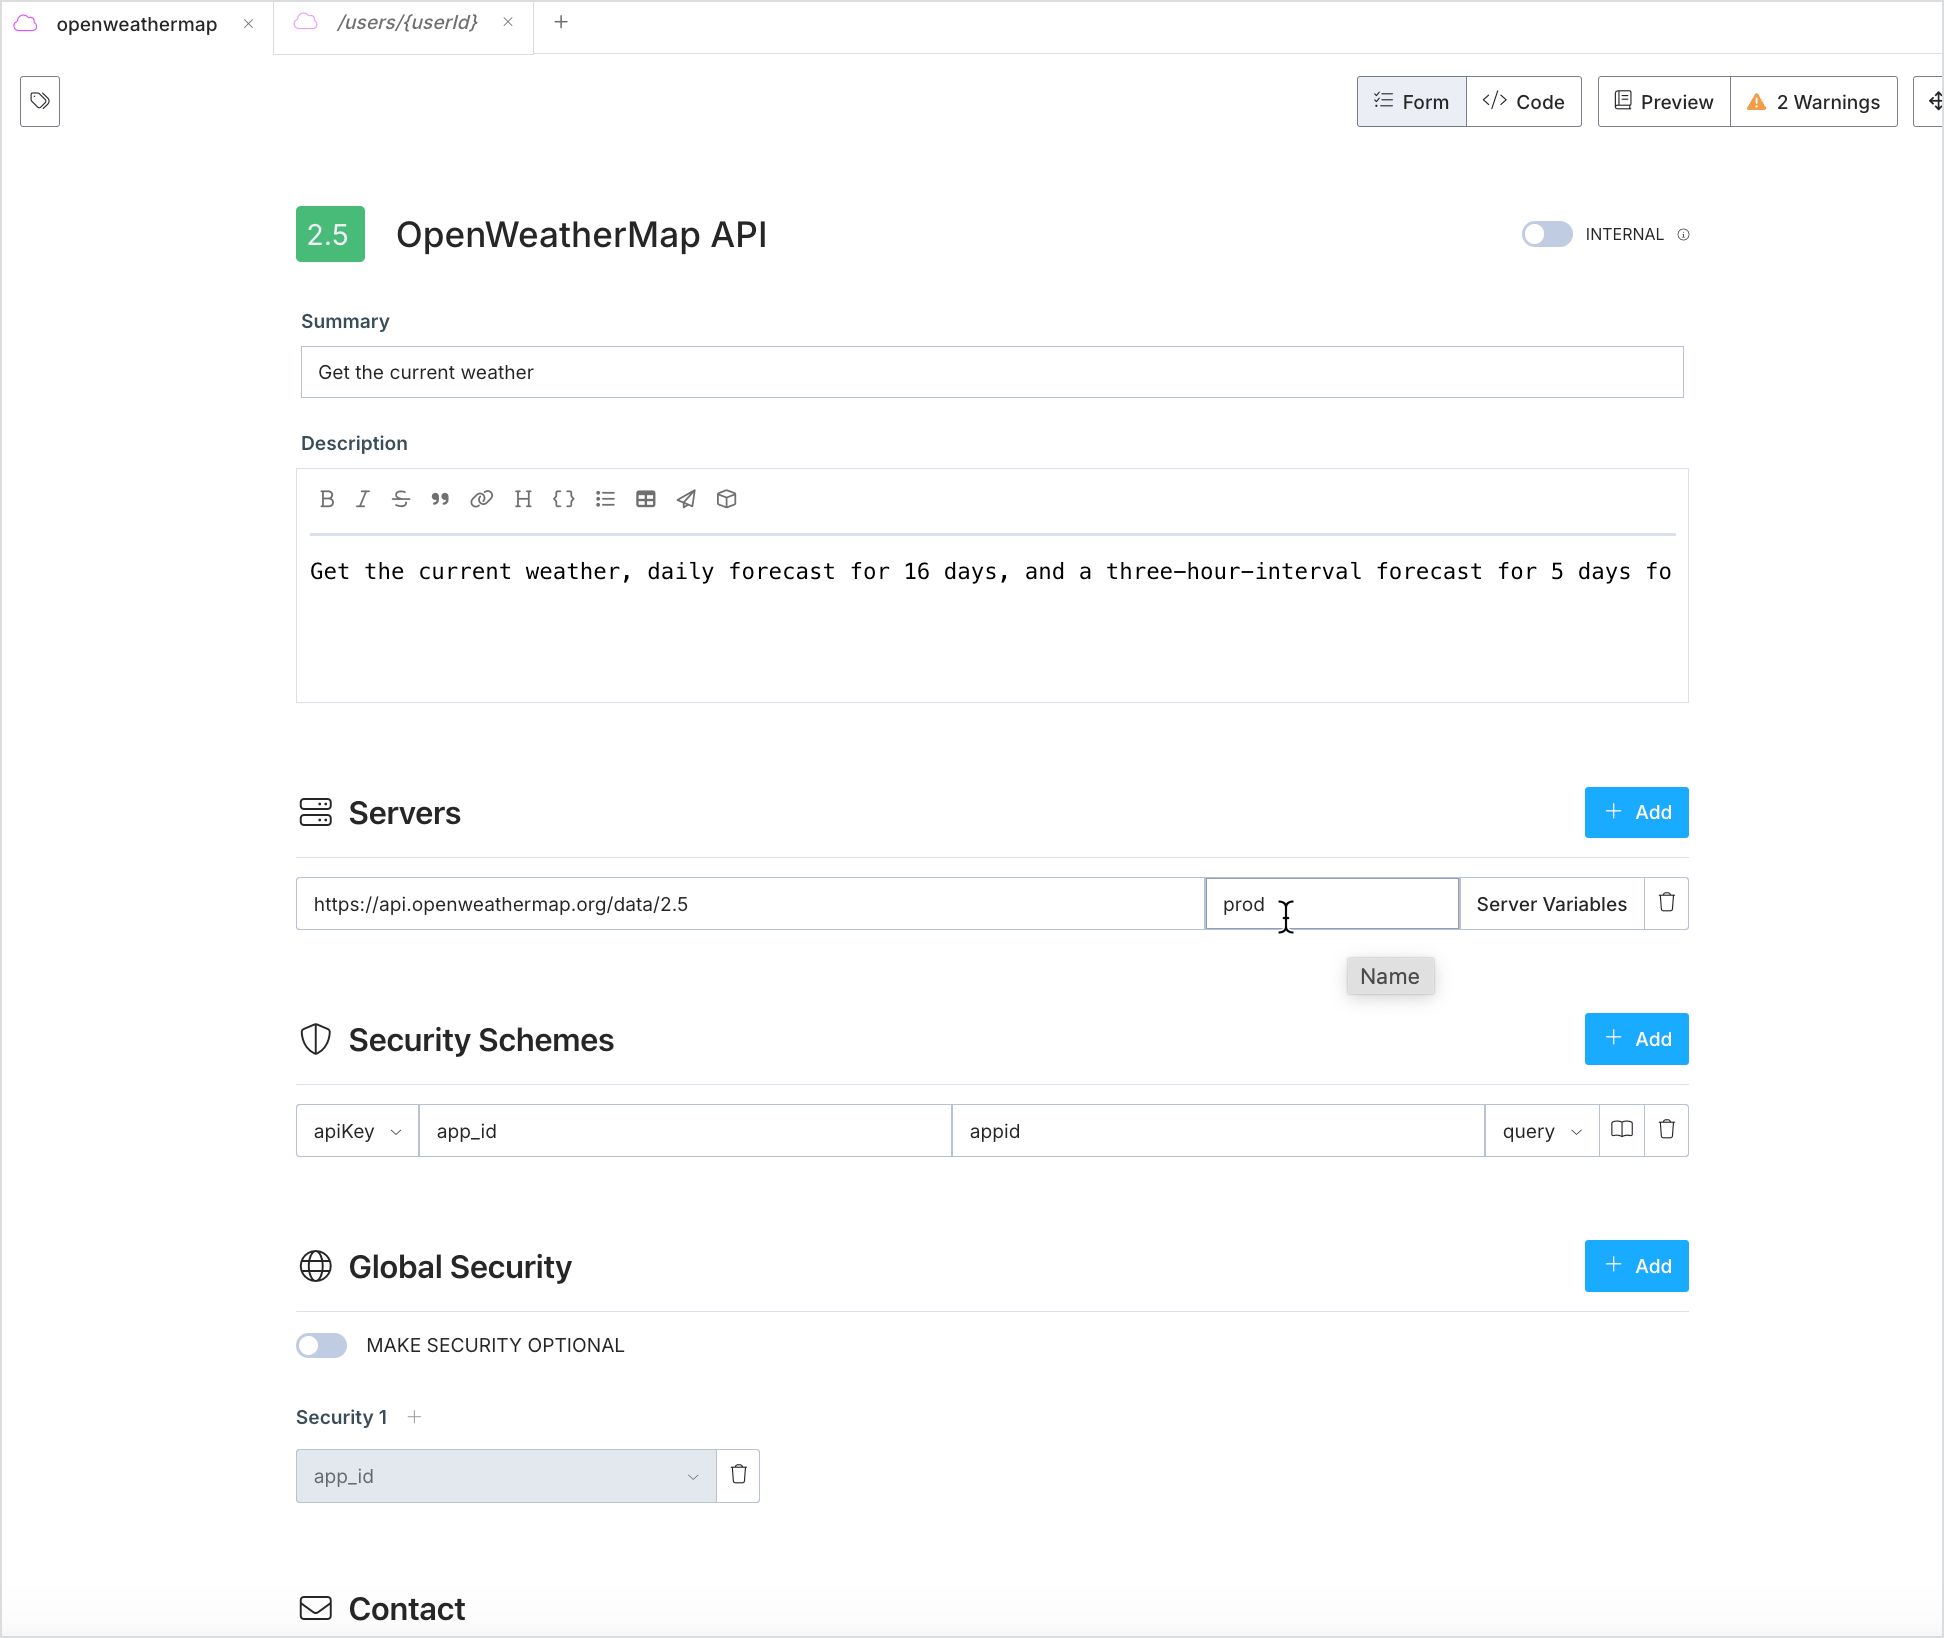
Task: Open the app_id Security 1 dropdown
Action: [506, 1475]
